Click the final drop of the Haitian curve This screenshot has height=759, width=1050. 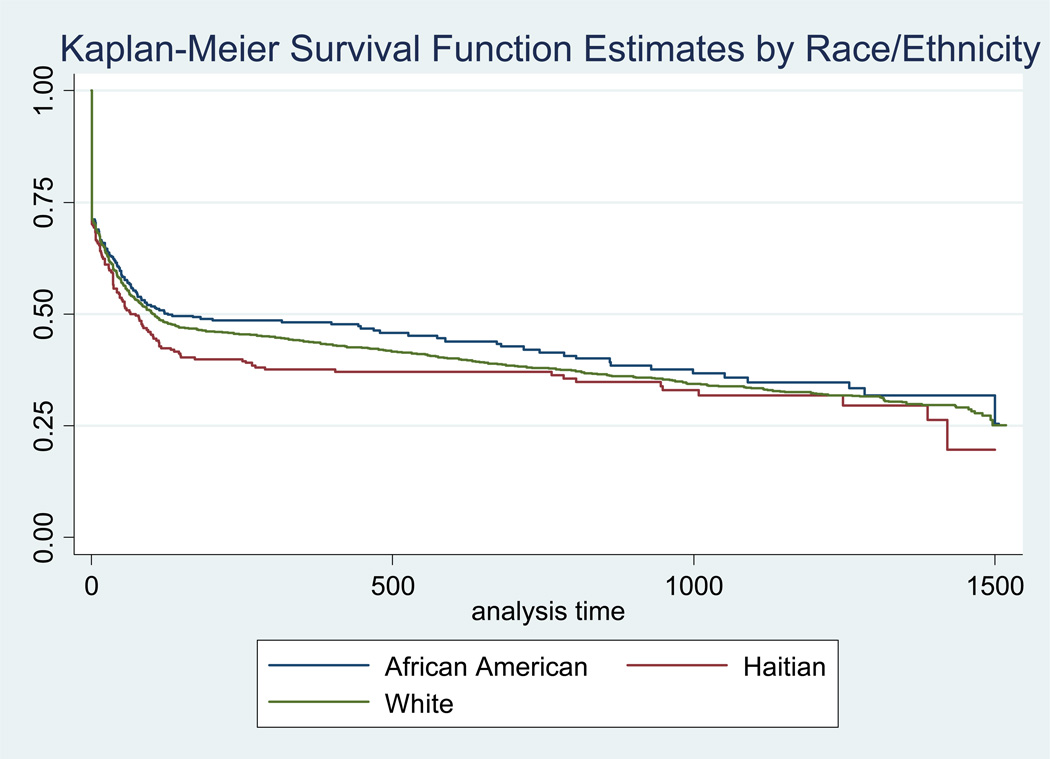coord(948,435)
